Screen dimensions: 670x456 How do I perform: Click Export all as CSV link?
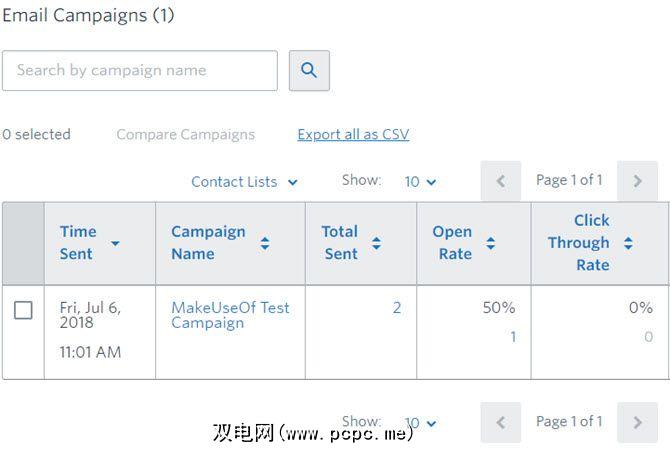tap(353, 134)
